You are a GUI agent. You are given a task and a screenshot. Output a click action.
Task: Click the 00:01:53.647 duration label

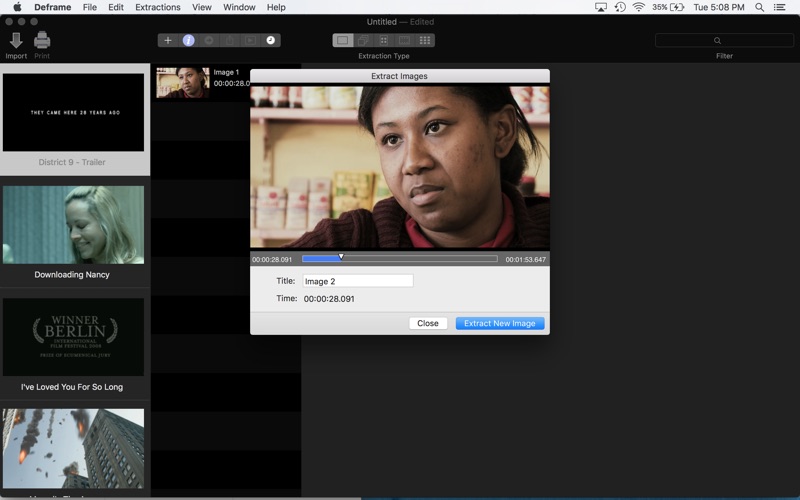pos(526,259)
